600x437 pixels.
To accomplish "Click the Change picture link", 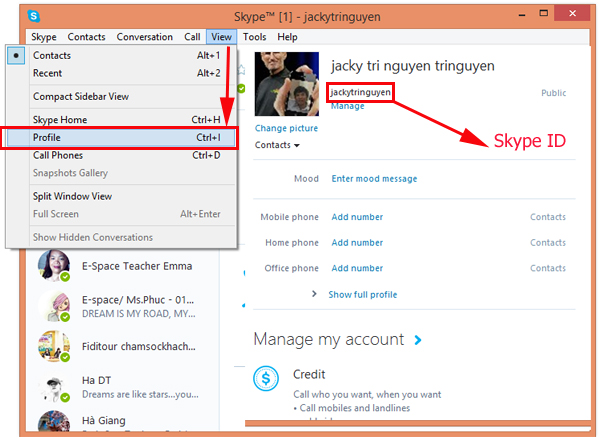I will coord(286,128).
